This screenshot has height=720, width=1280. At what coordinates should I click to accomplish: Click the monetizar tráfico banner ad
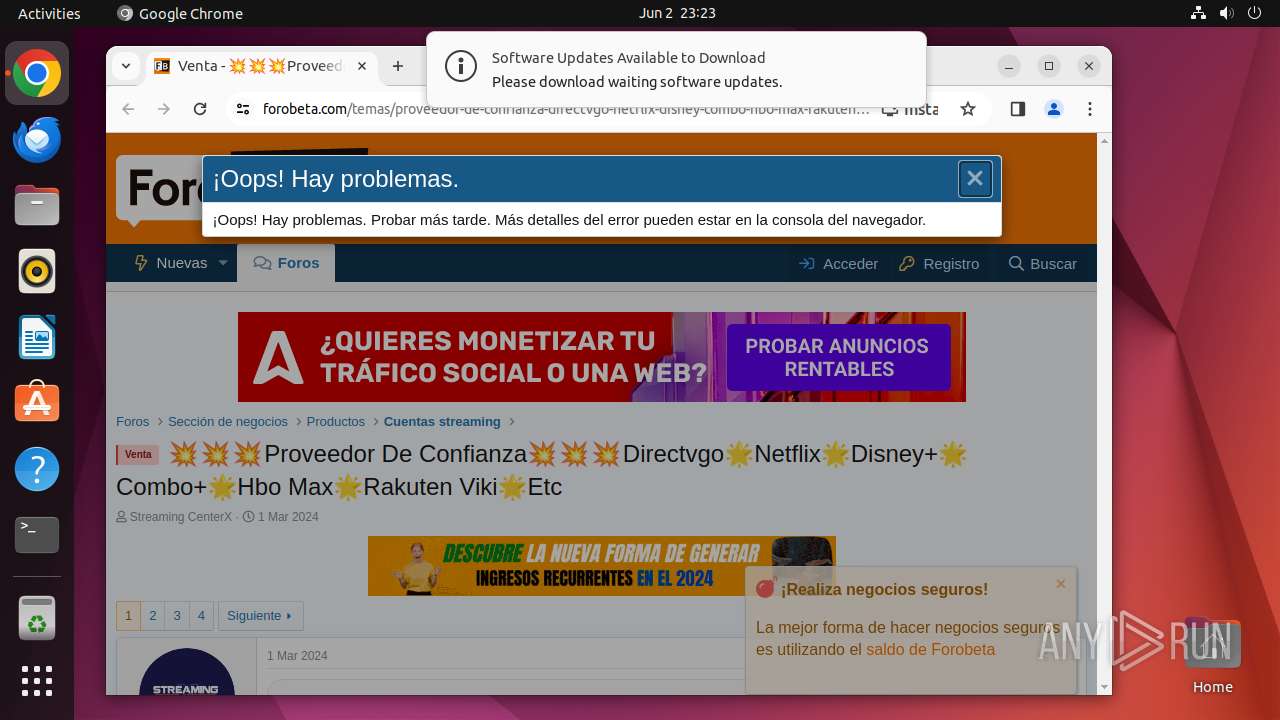[x=602, y=357]
